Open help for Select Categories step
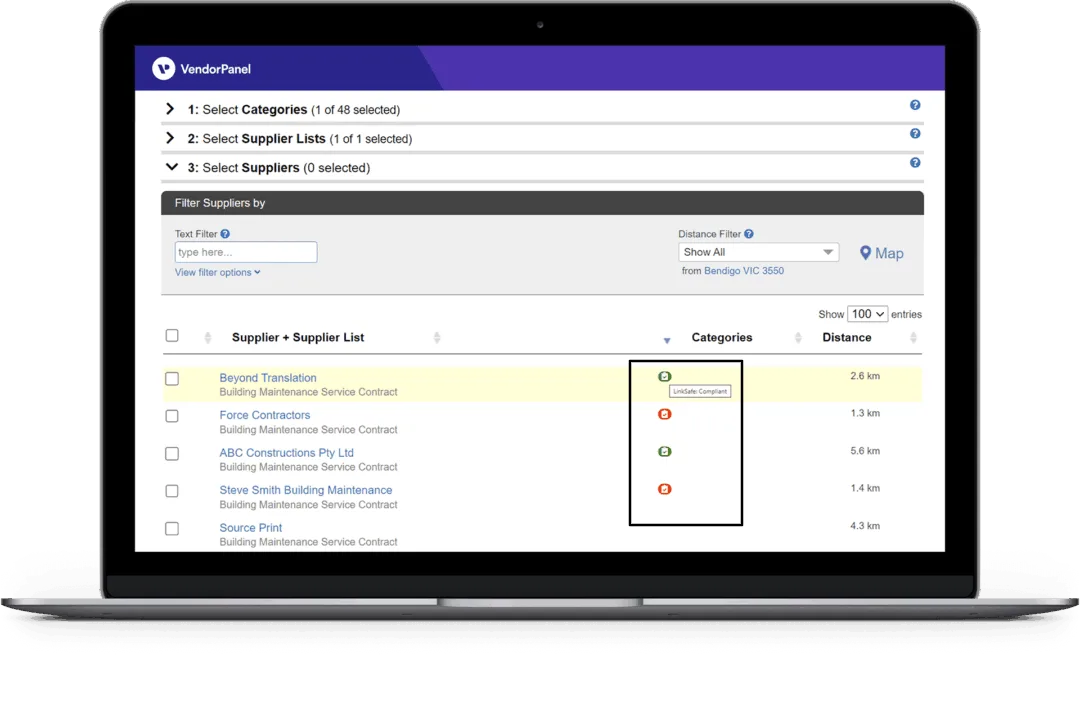 [x=915, y=105]
